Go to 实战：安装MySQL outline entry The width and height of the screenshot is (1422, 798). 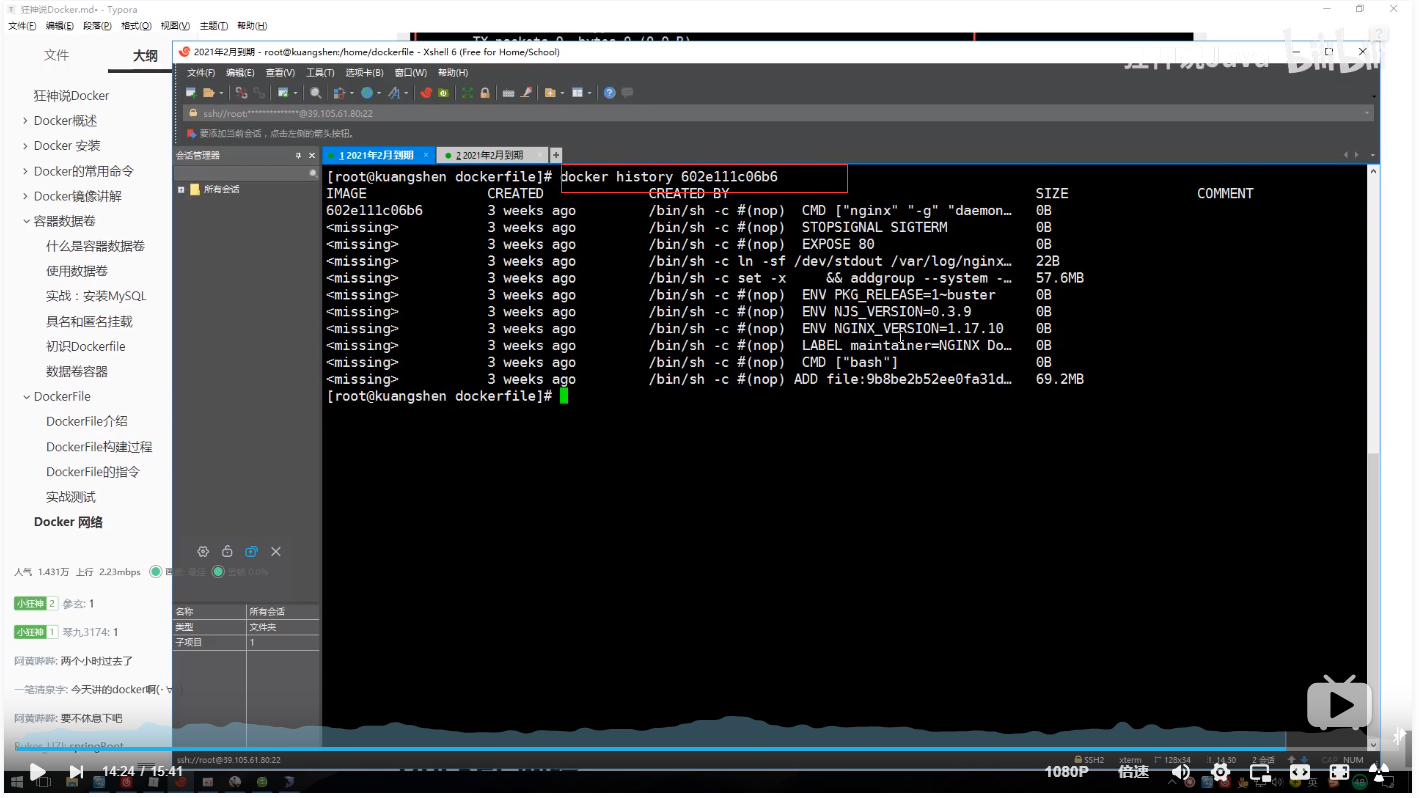(96, 296)
